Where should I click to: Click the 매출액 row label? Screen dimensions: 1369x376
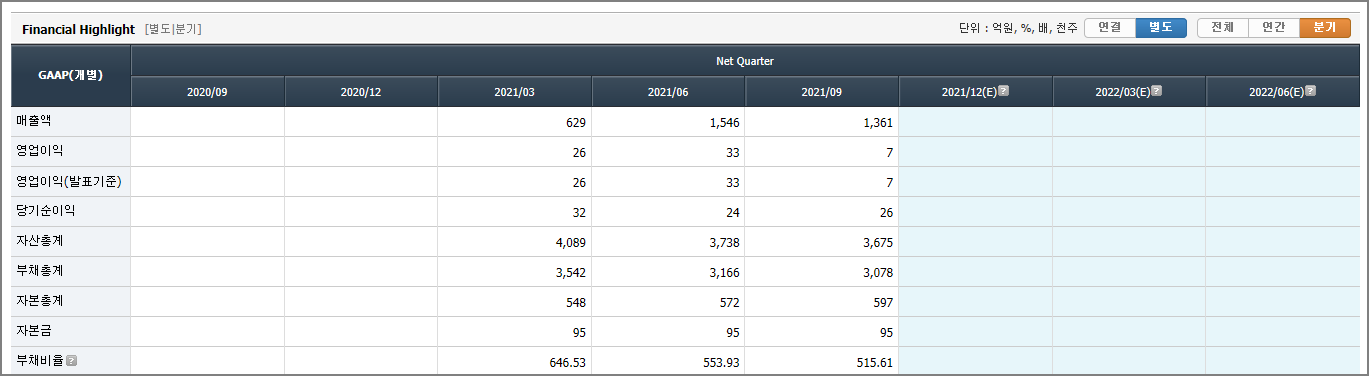pyautogui.click(x=35, y=121)
